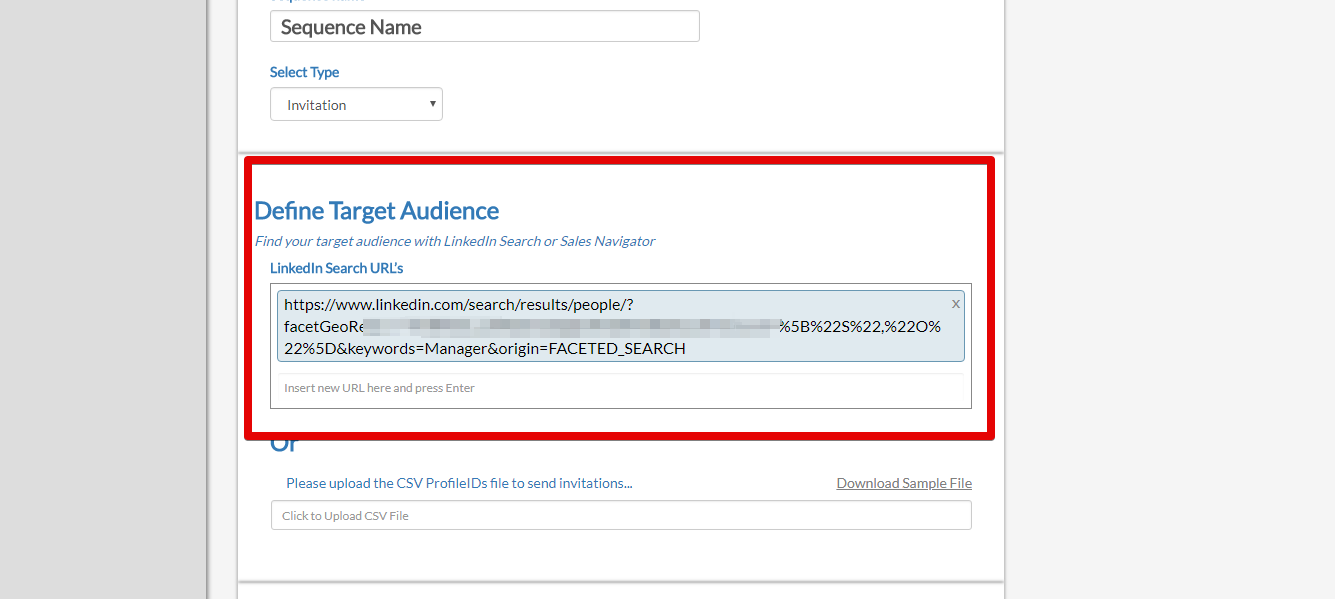Click the Sequence Name input field
Viewport: 1335px width, 599px height.
[484, 27]
